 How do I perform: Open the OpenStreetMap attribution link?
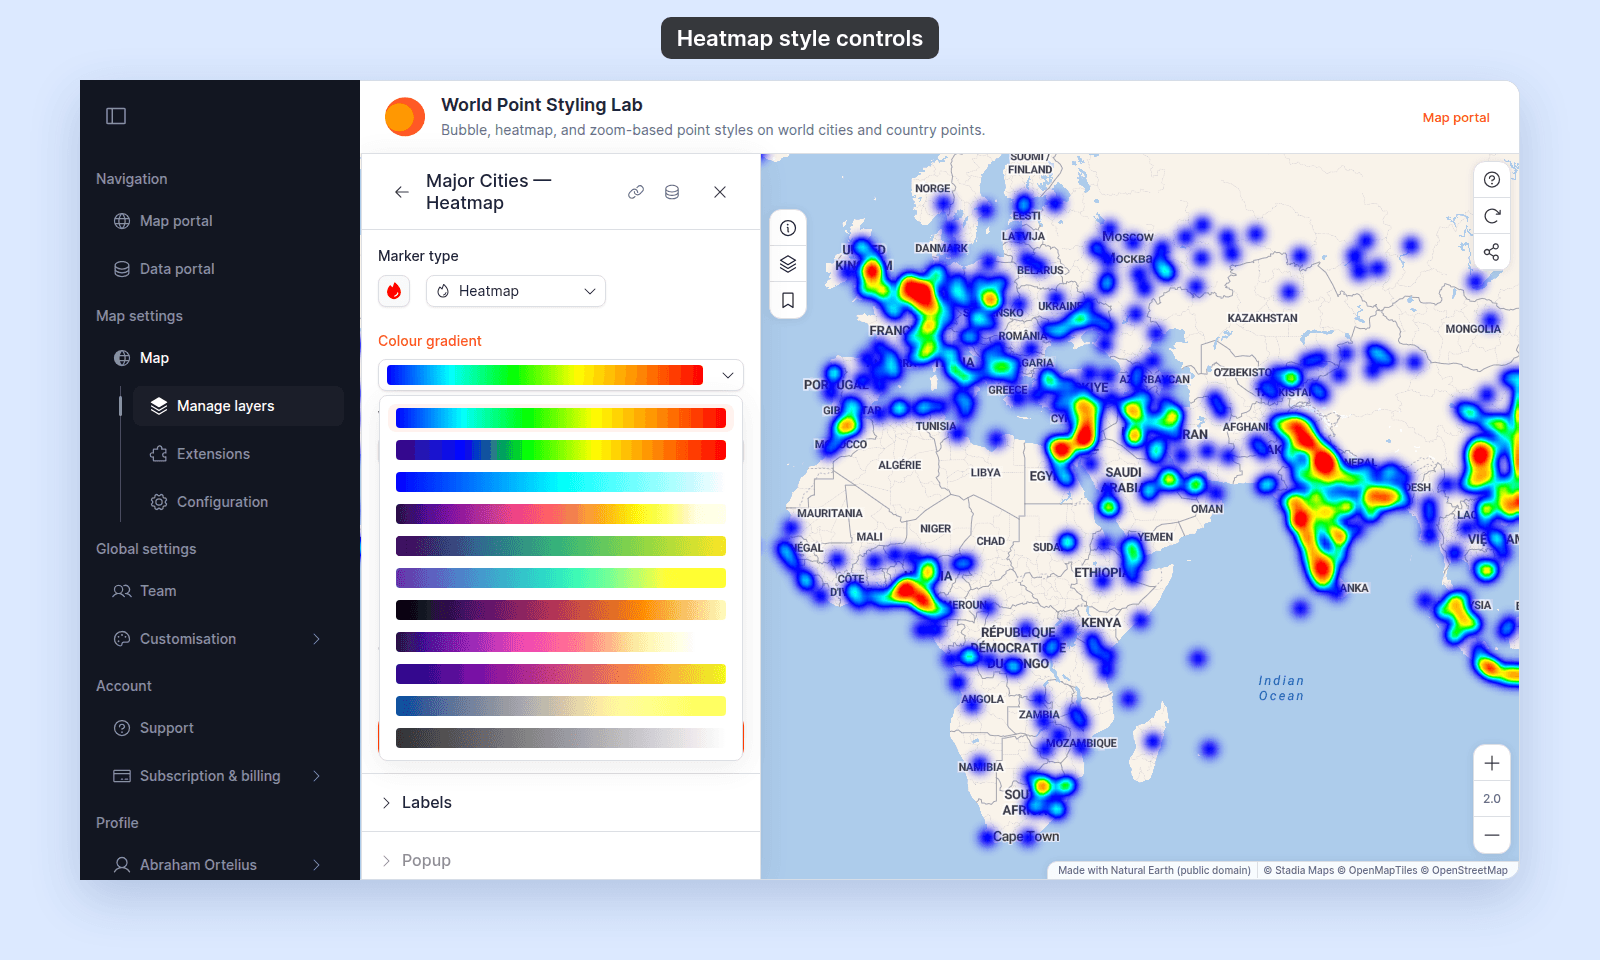coord(1463,871)
